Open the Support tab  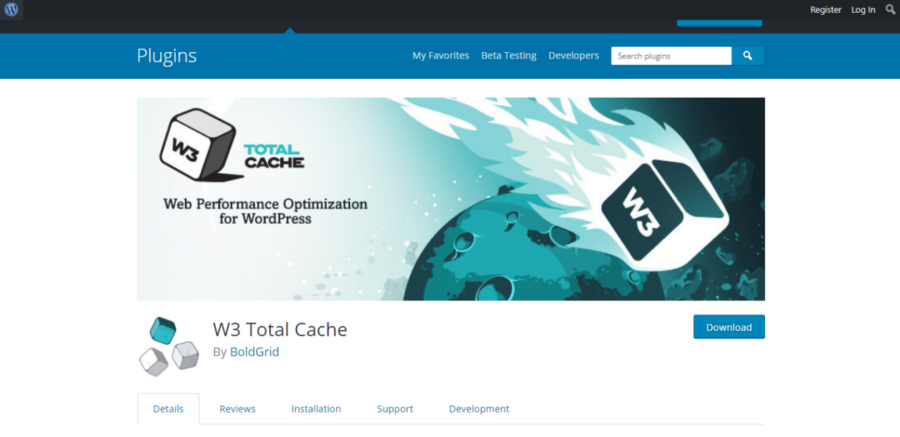point(395,409)
